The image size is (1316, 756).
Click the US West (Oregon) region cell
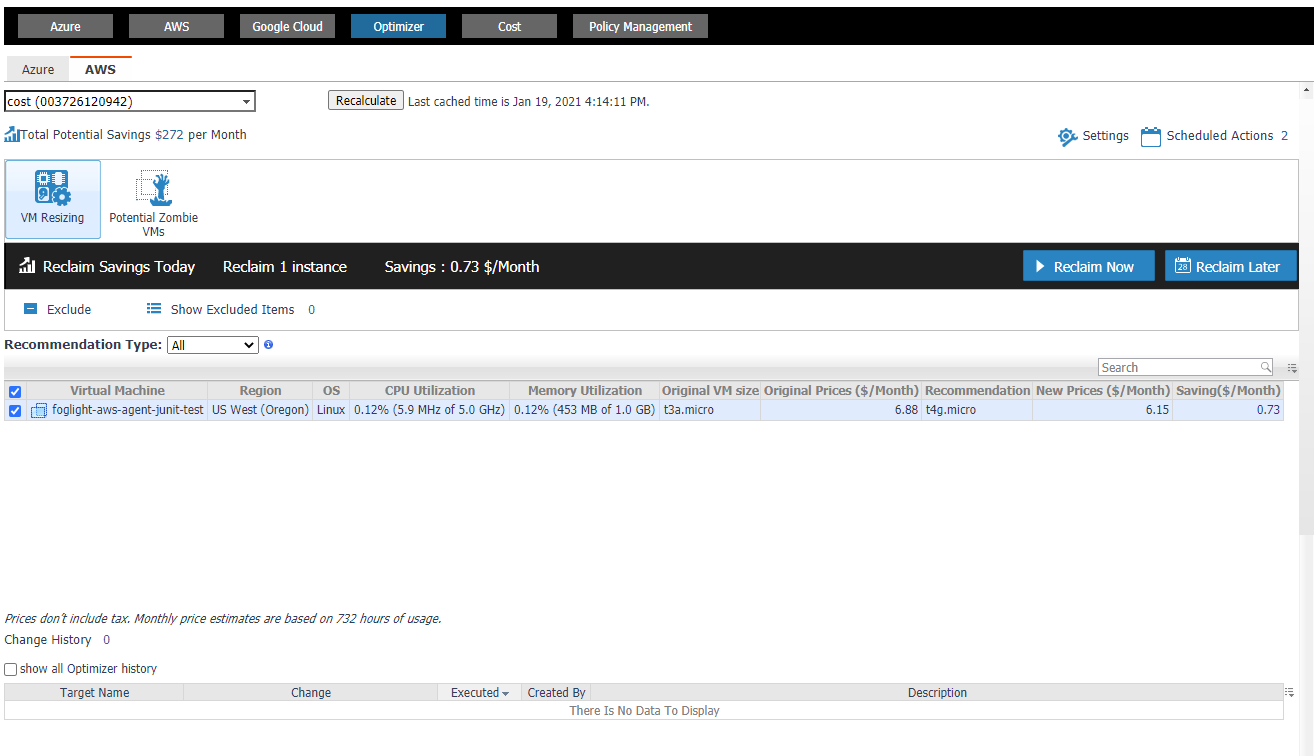tap(260, 410)
